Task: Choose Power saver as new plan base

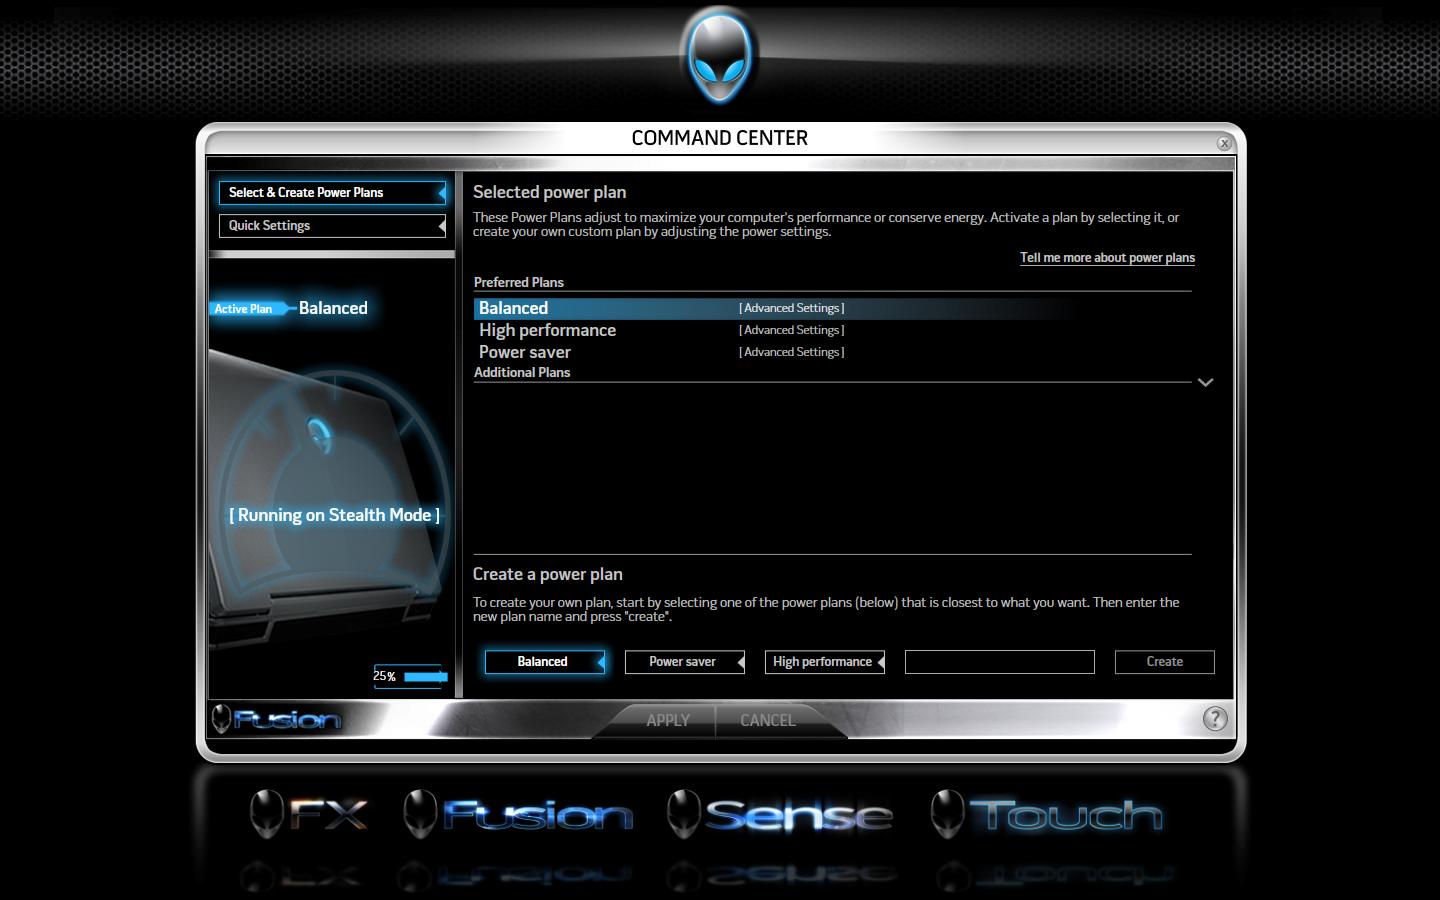Action: (x=685, y=662)
